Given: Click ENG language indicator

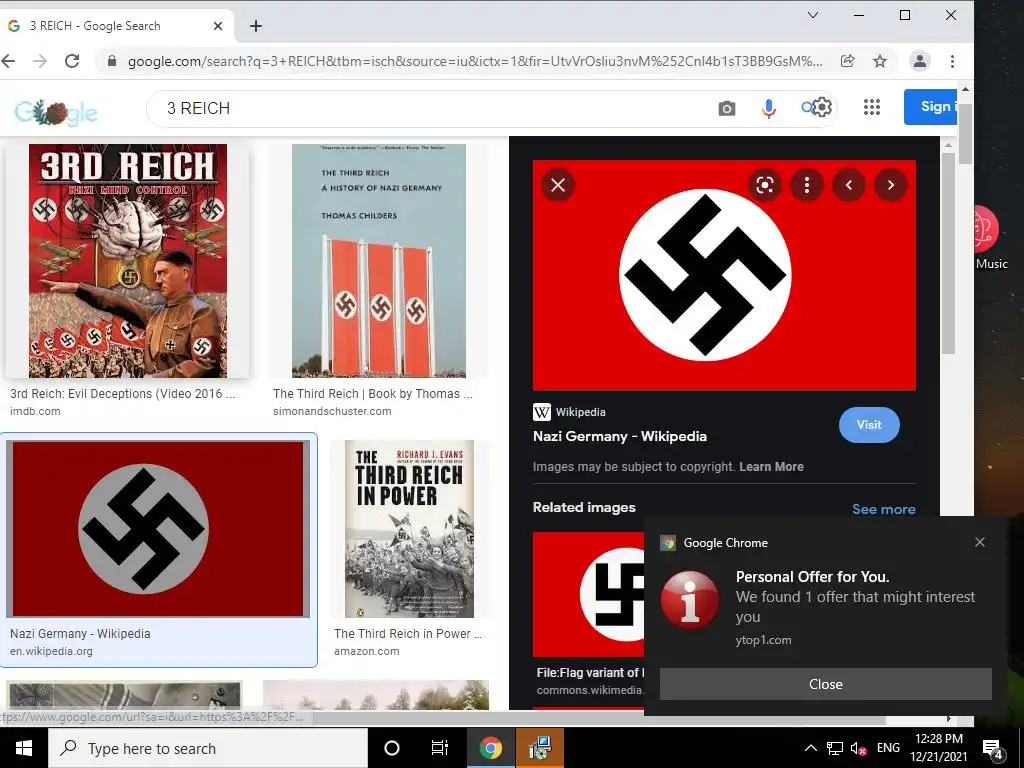Looking at the screenshot, I should [x=888, y=748].
